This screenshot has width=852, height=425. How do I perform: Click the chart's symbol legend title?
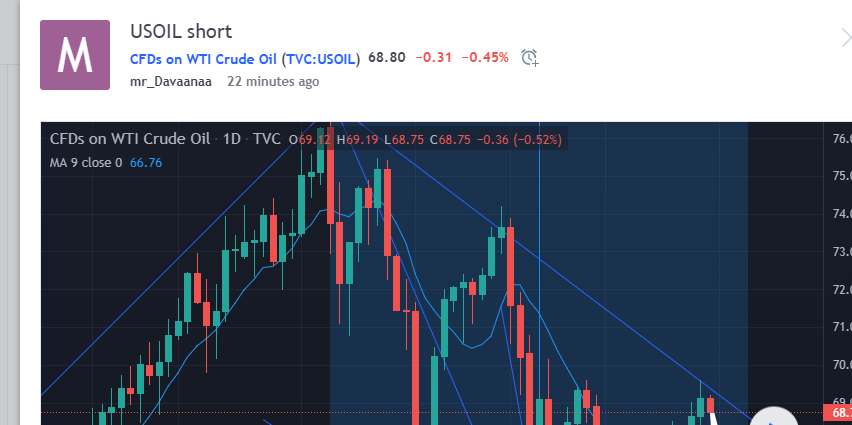point(129,140)
